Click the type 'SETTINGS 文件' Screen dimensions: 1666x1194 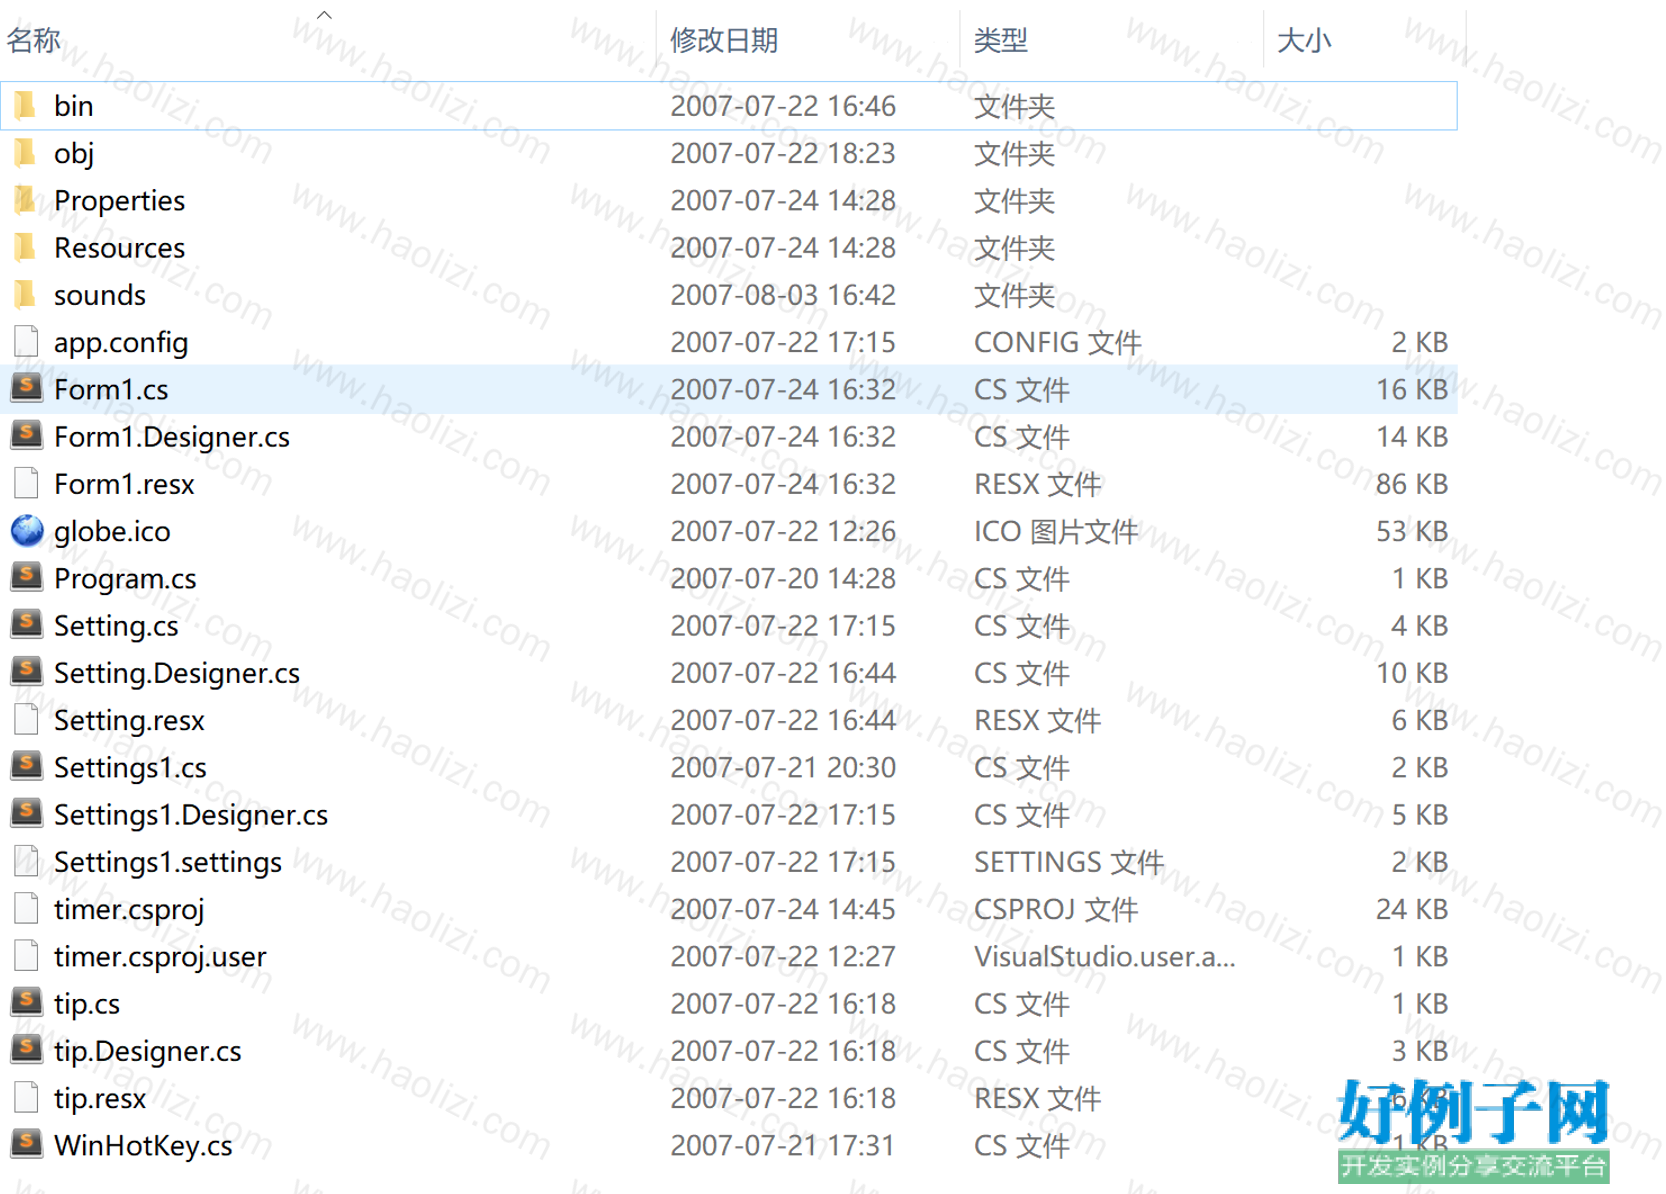(x=1069, y=862)
